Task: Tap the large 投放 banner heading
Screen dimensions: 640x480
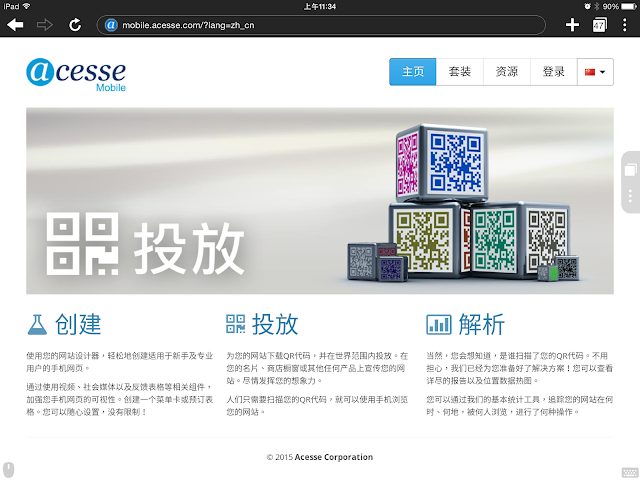Action: click(189, 249)
